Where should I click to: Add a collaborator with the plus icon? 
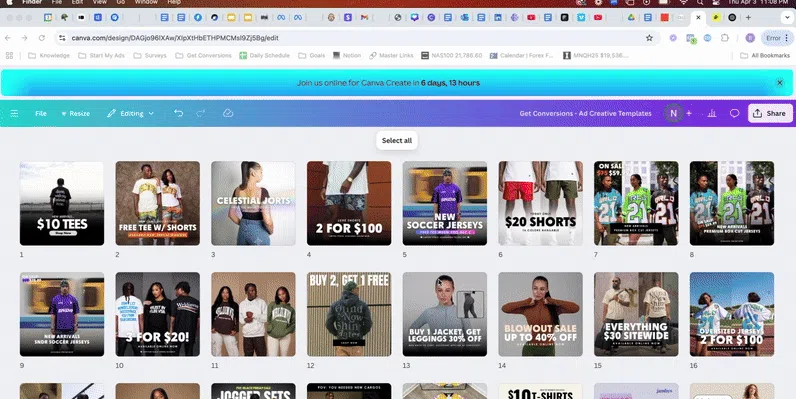(689, 113)
